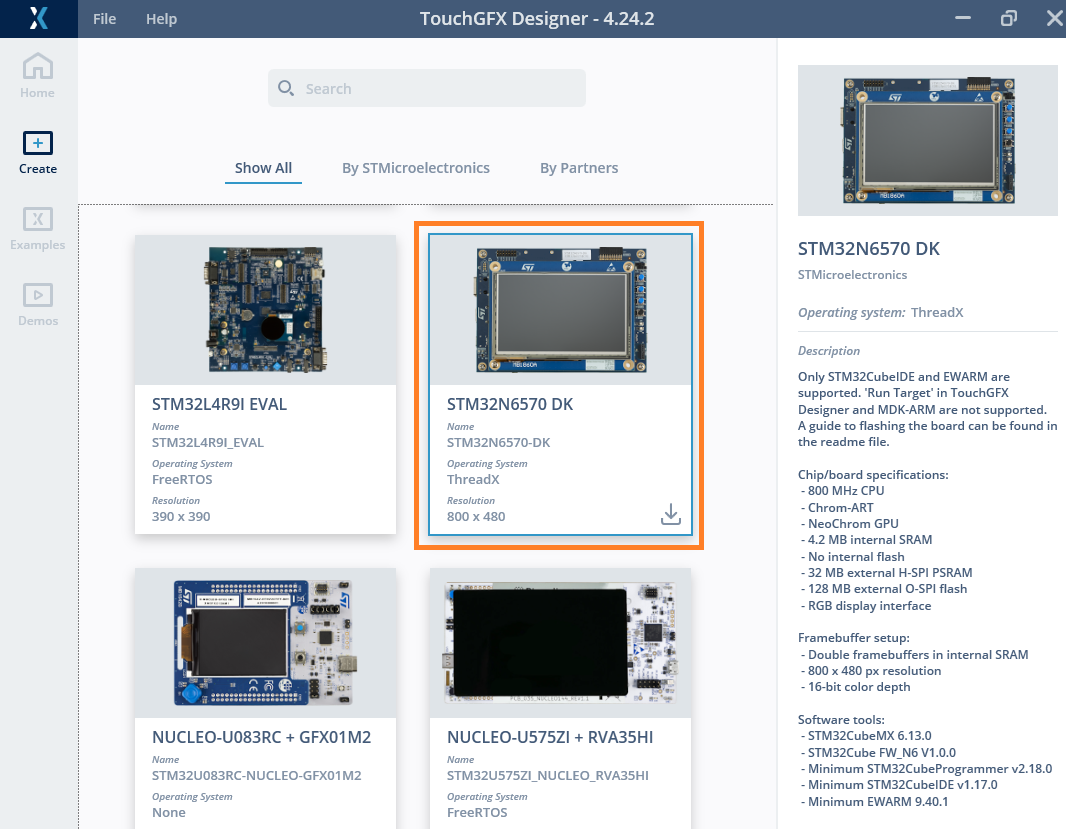This screenshot has height=829, width=1069.
Task: Download the STM32N6570-DK board package
Action: pos(670,513)
